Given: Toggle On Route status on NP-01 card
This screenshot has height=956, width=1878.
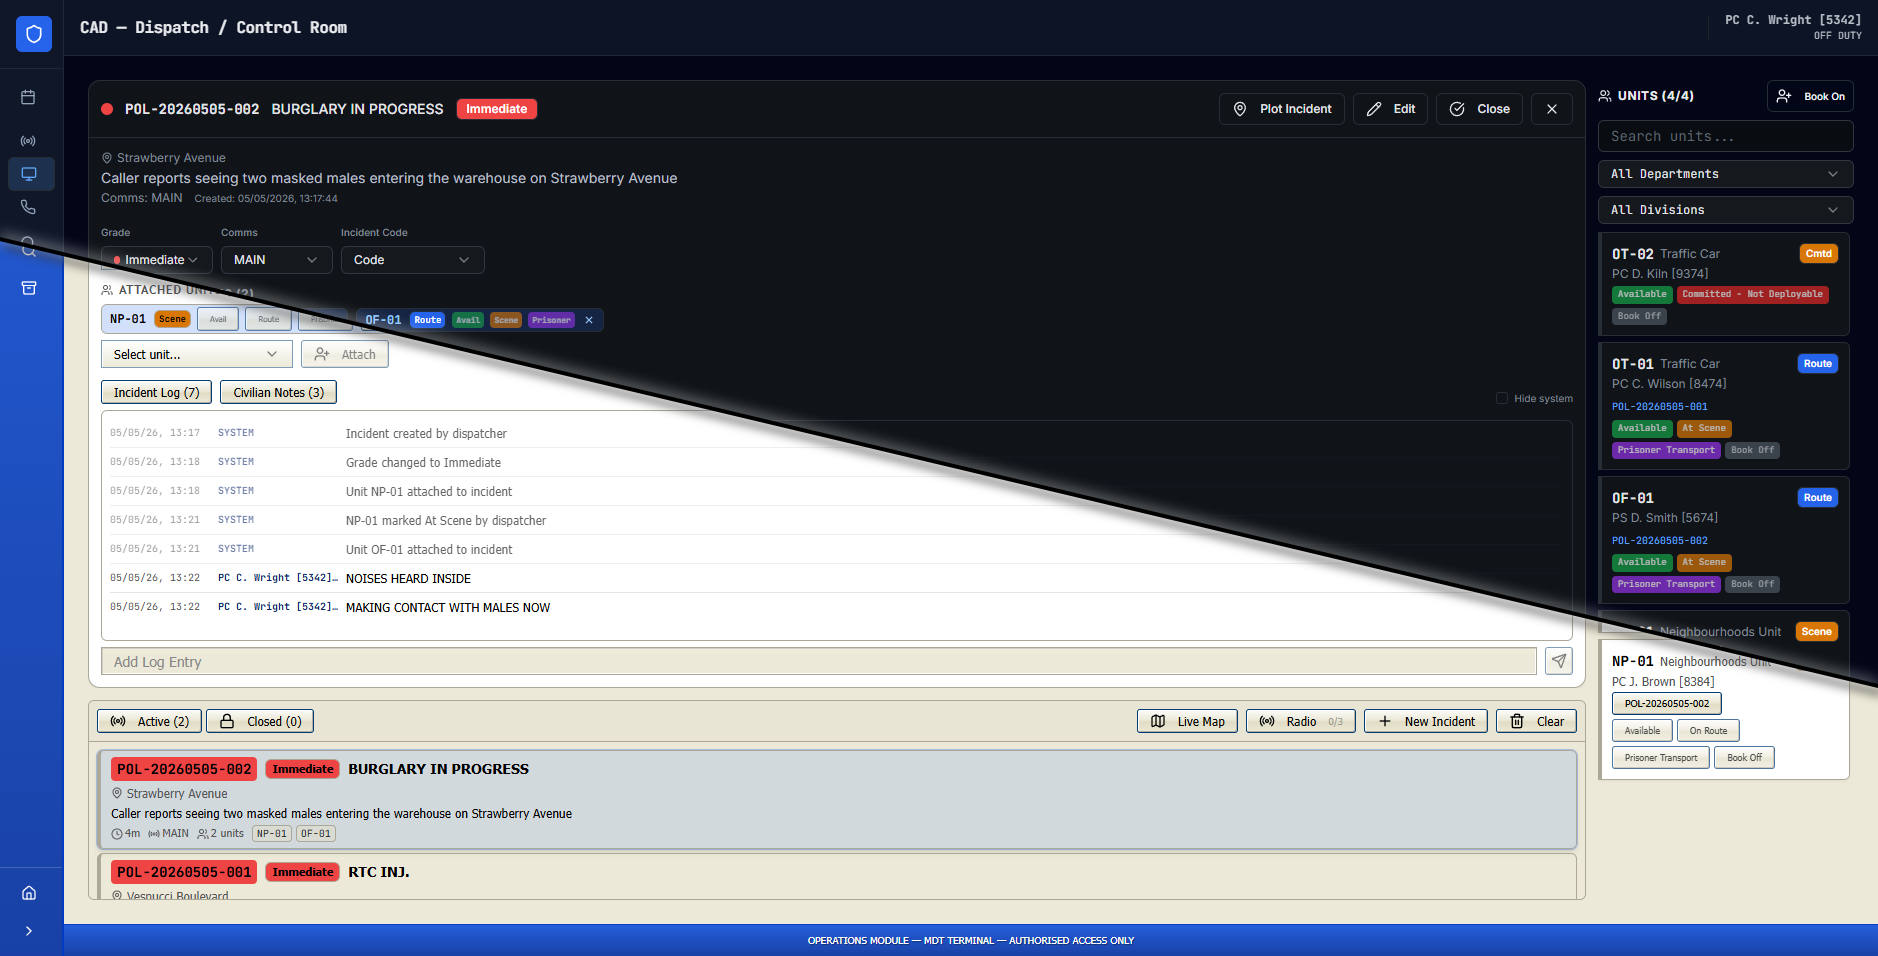Looking at the screenshot, I should pos(1708,731).
